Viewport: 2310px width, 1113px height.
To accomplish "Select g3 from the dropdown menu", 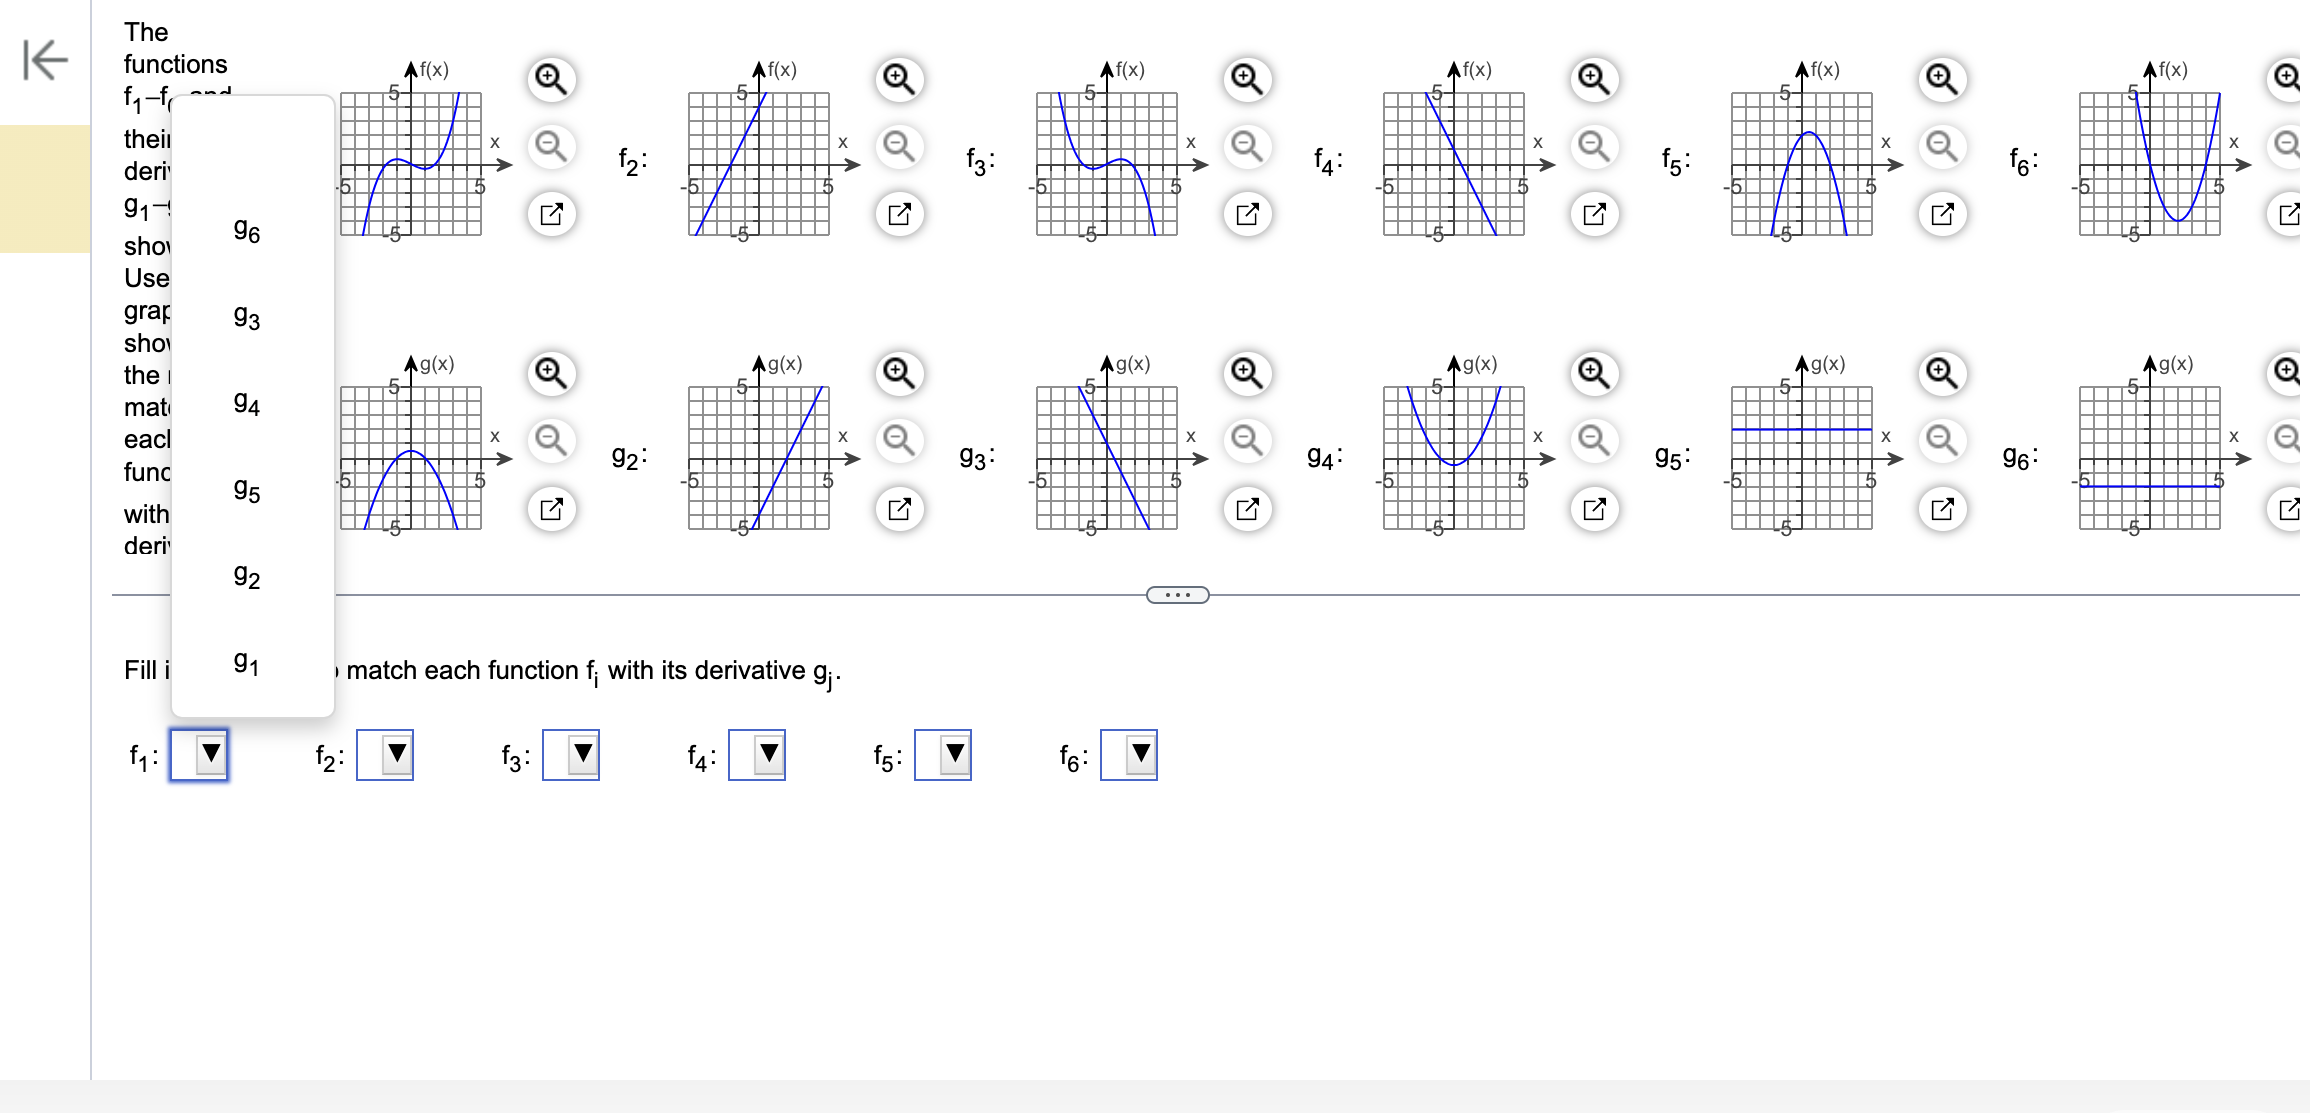I will 246,318.
